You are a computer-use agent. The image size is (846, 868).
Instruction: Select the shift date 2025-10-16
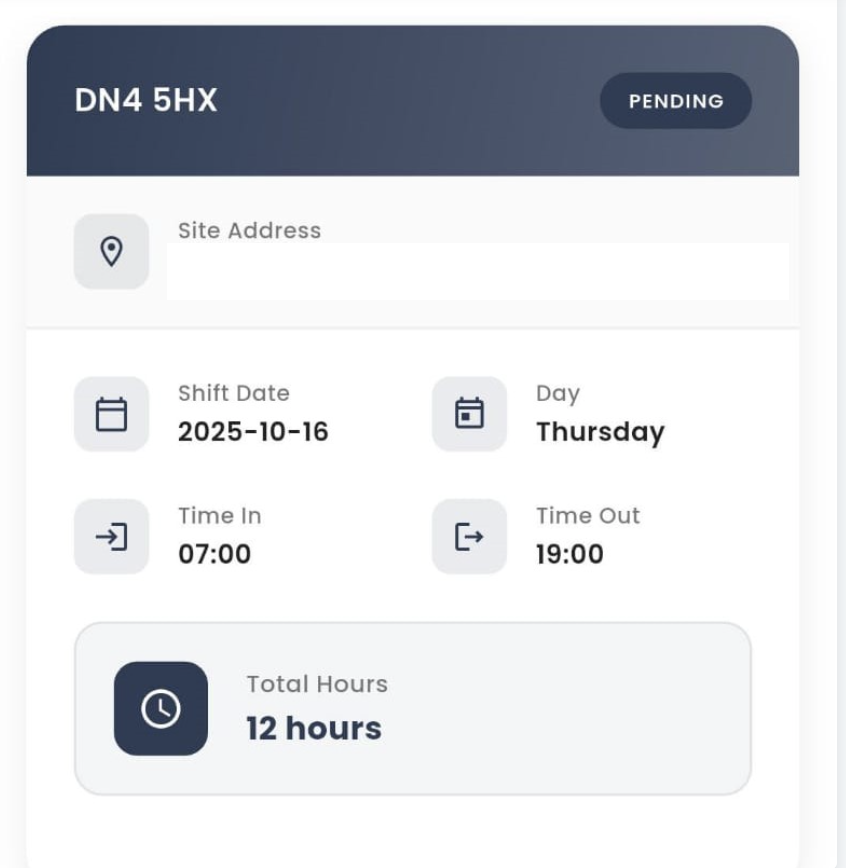pyautogui.click(x=253, y=432)
